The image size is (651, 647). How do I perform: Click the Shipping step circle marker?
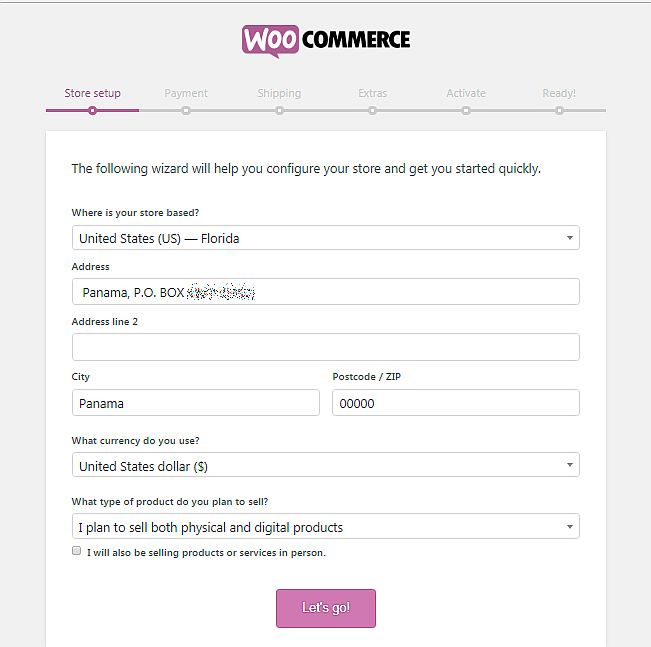tap(279, 110)
